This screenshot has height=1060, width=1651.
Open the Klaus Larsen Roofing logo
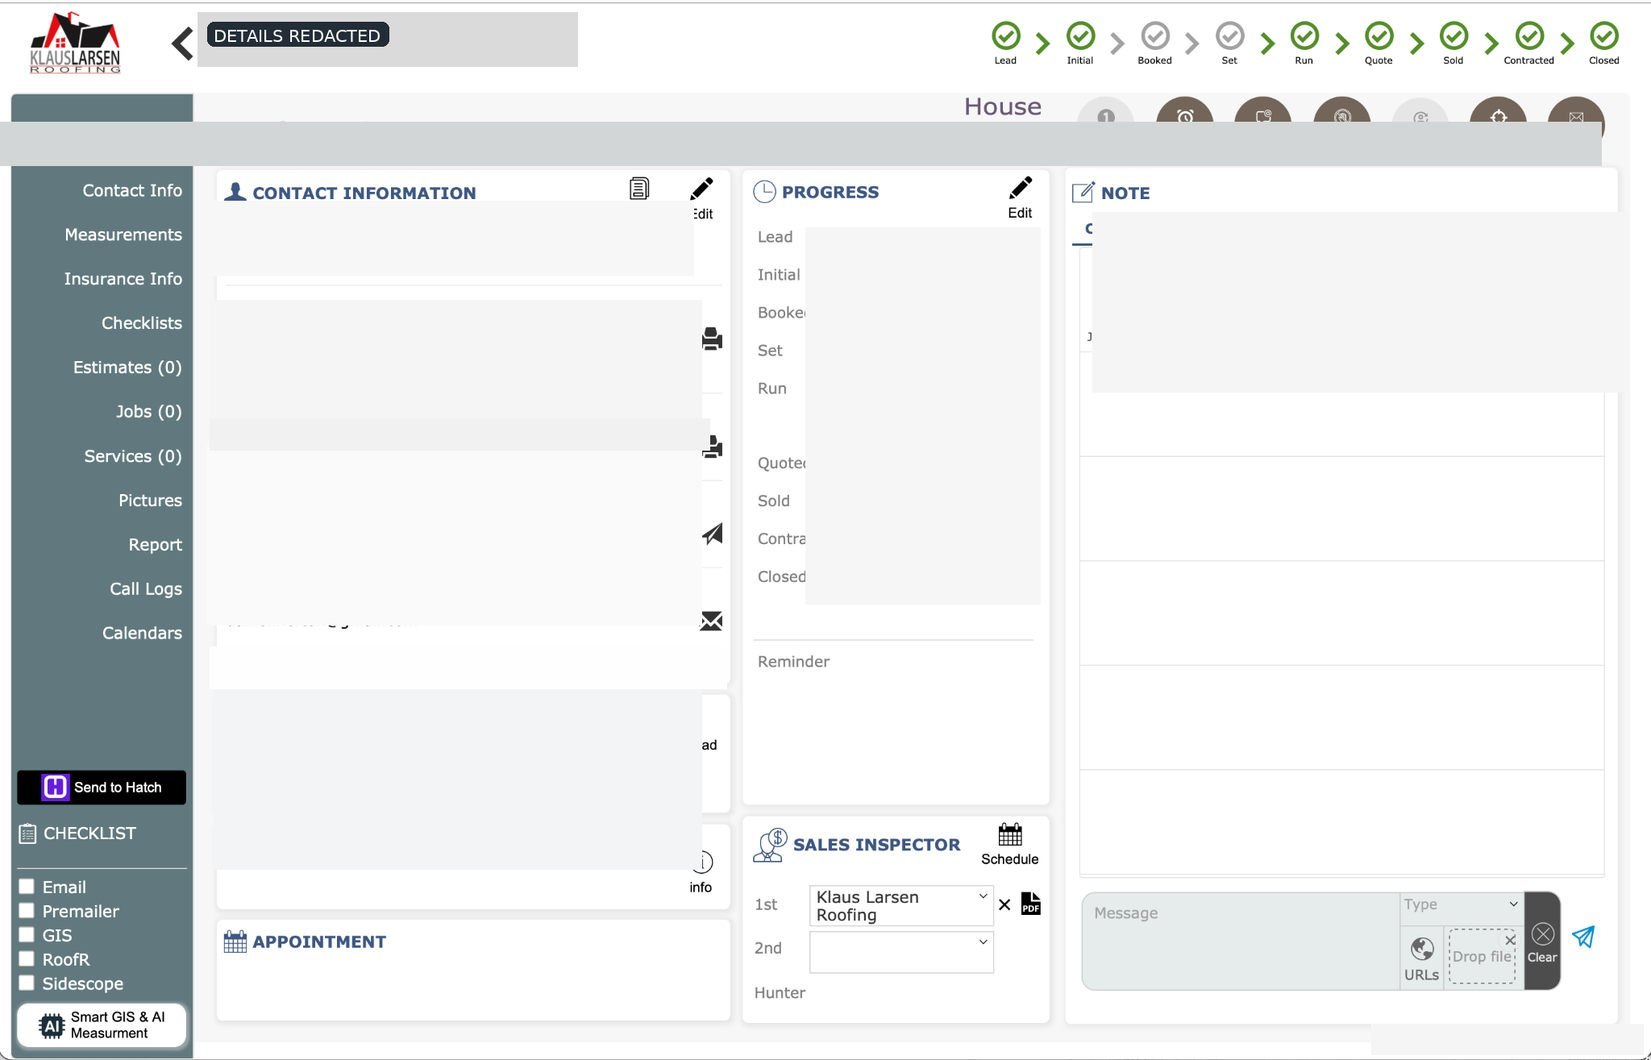tap(75, 43)
